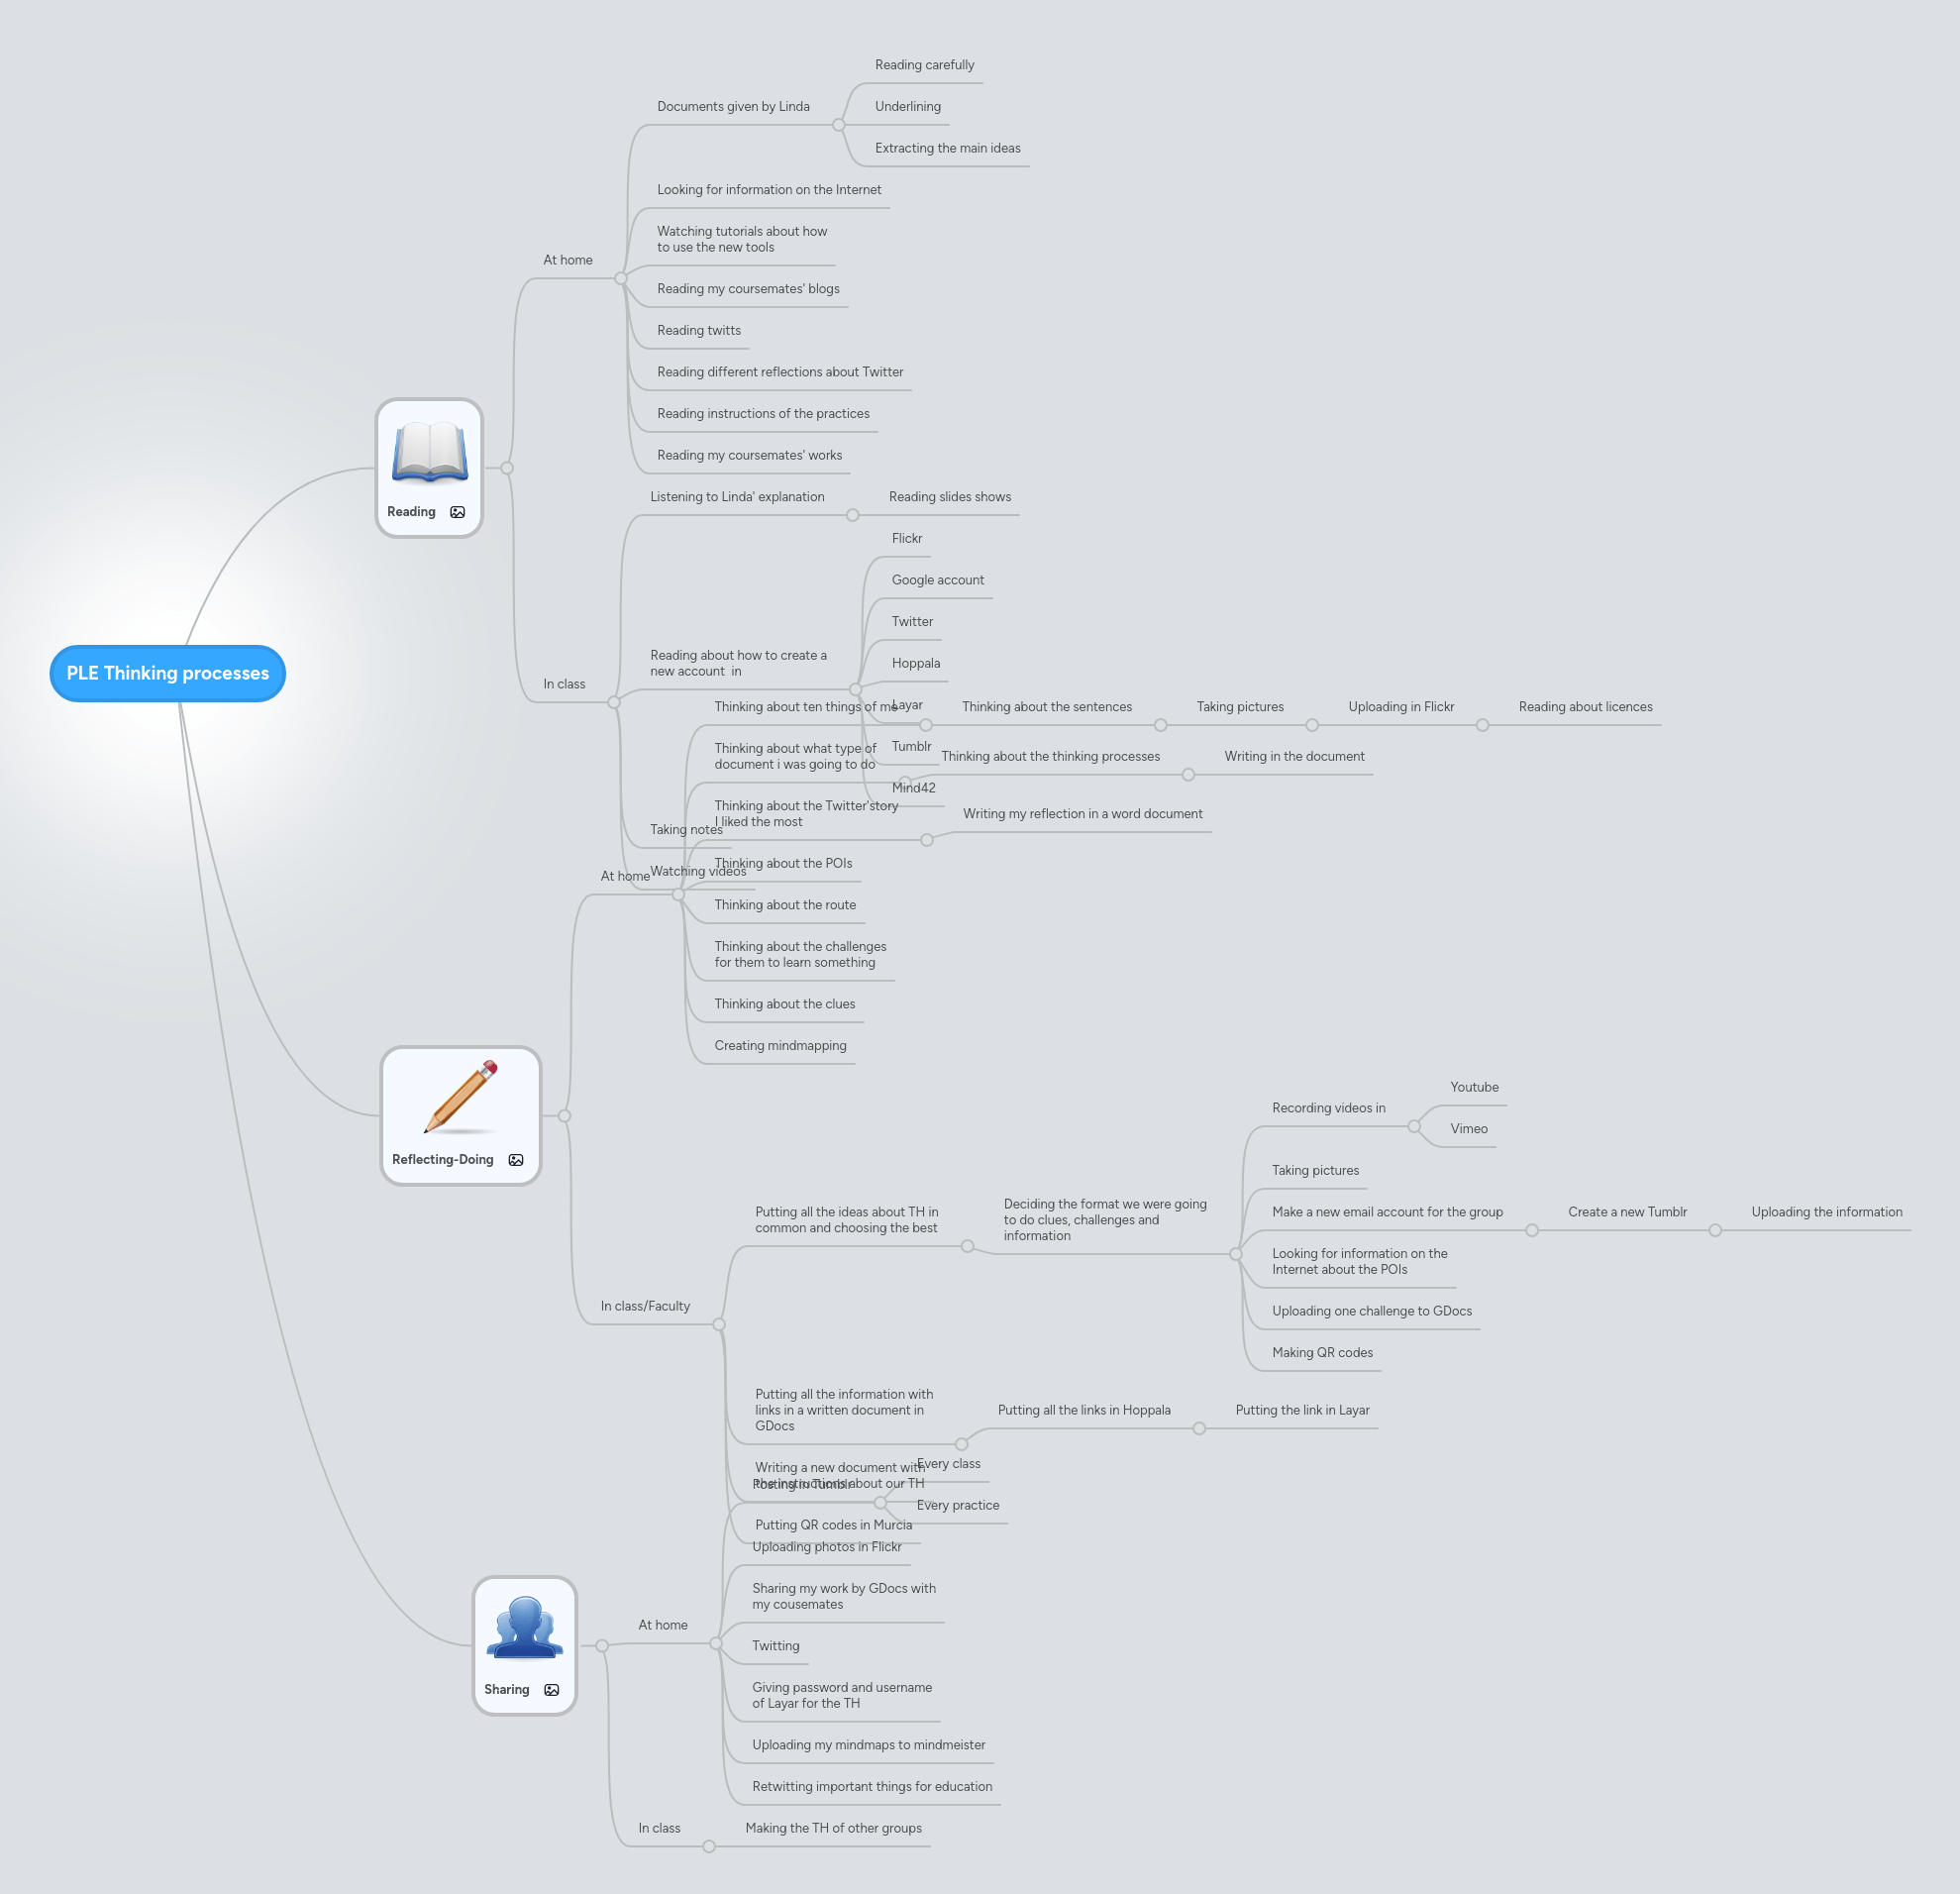Open the image attachment beside the Reading label

(x=457, y=511)
